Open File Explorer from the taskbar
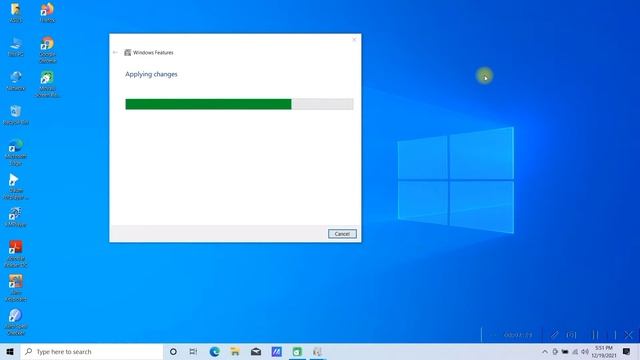640x360 pixels. click(235, 351)
